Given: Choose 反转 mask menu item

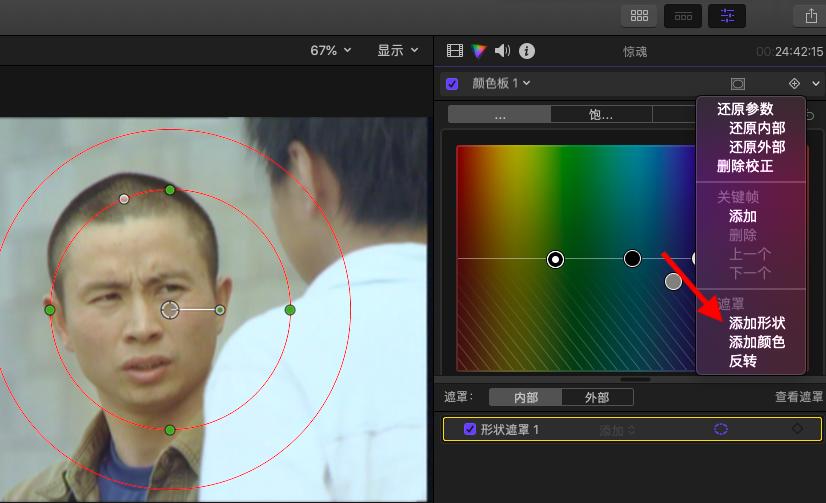Looking at the screenshot, I should [743, 361].
